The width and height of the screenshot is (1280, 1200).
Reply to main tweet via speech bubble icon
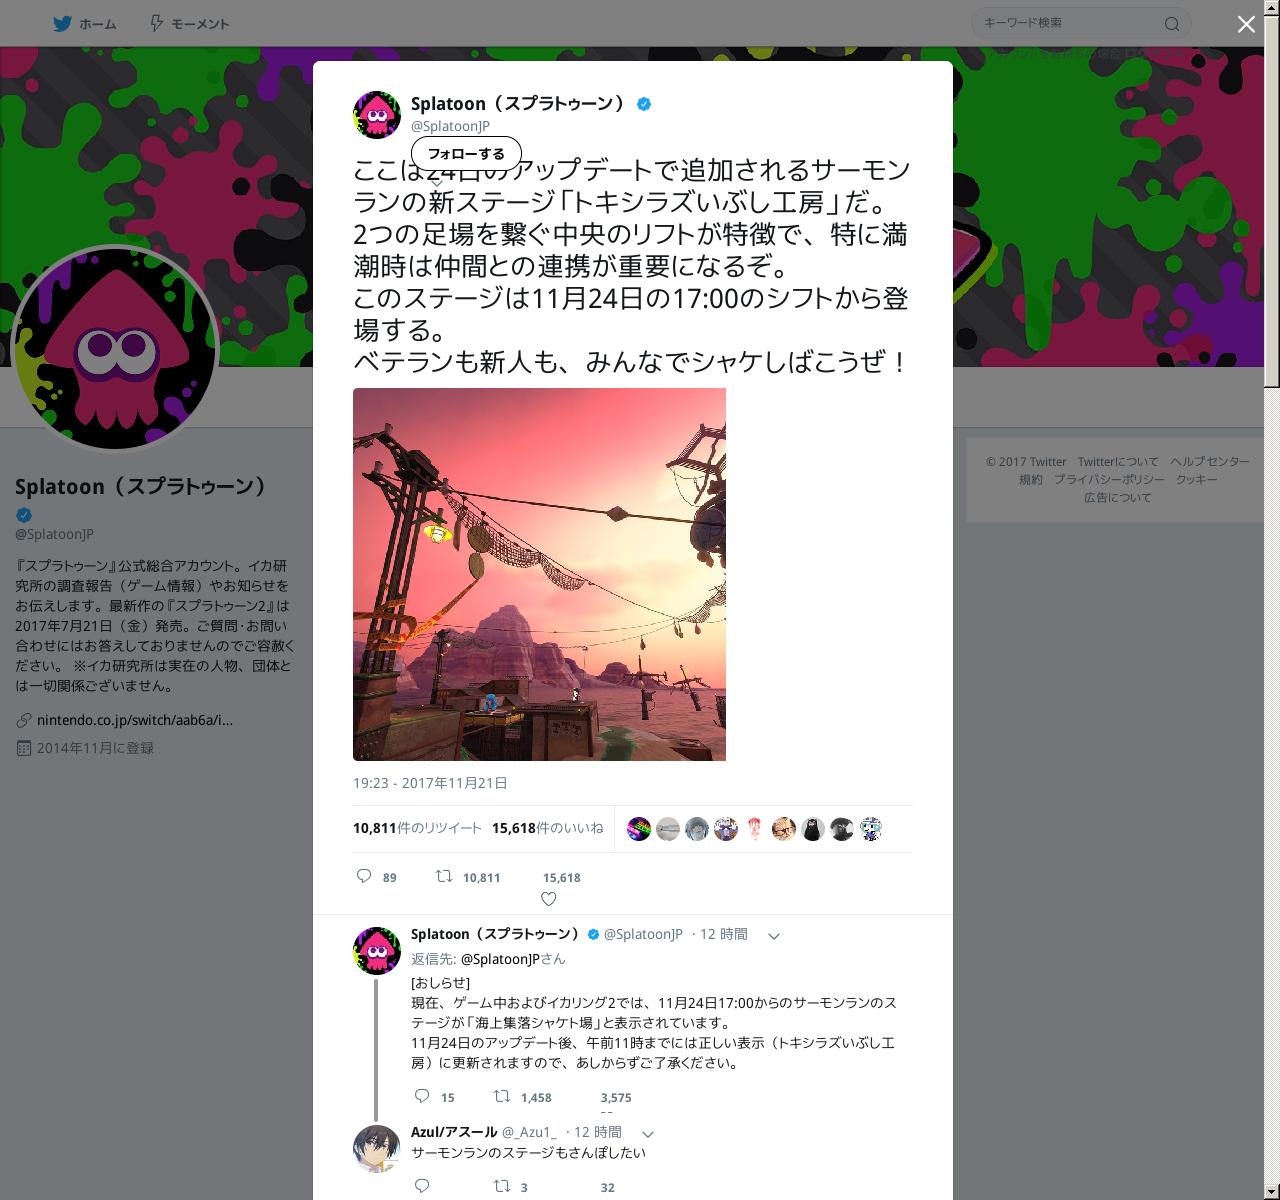(x=365, y=876)
